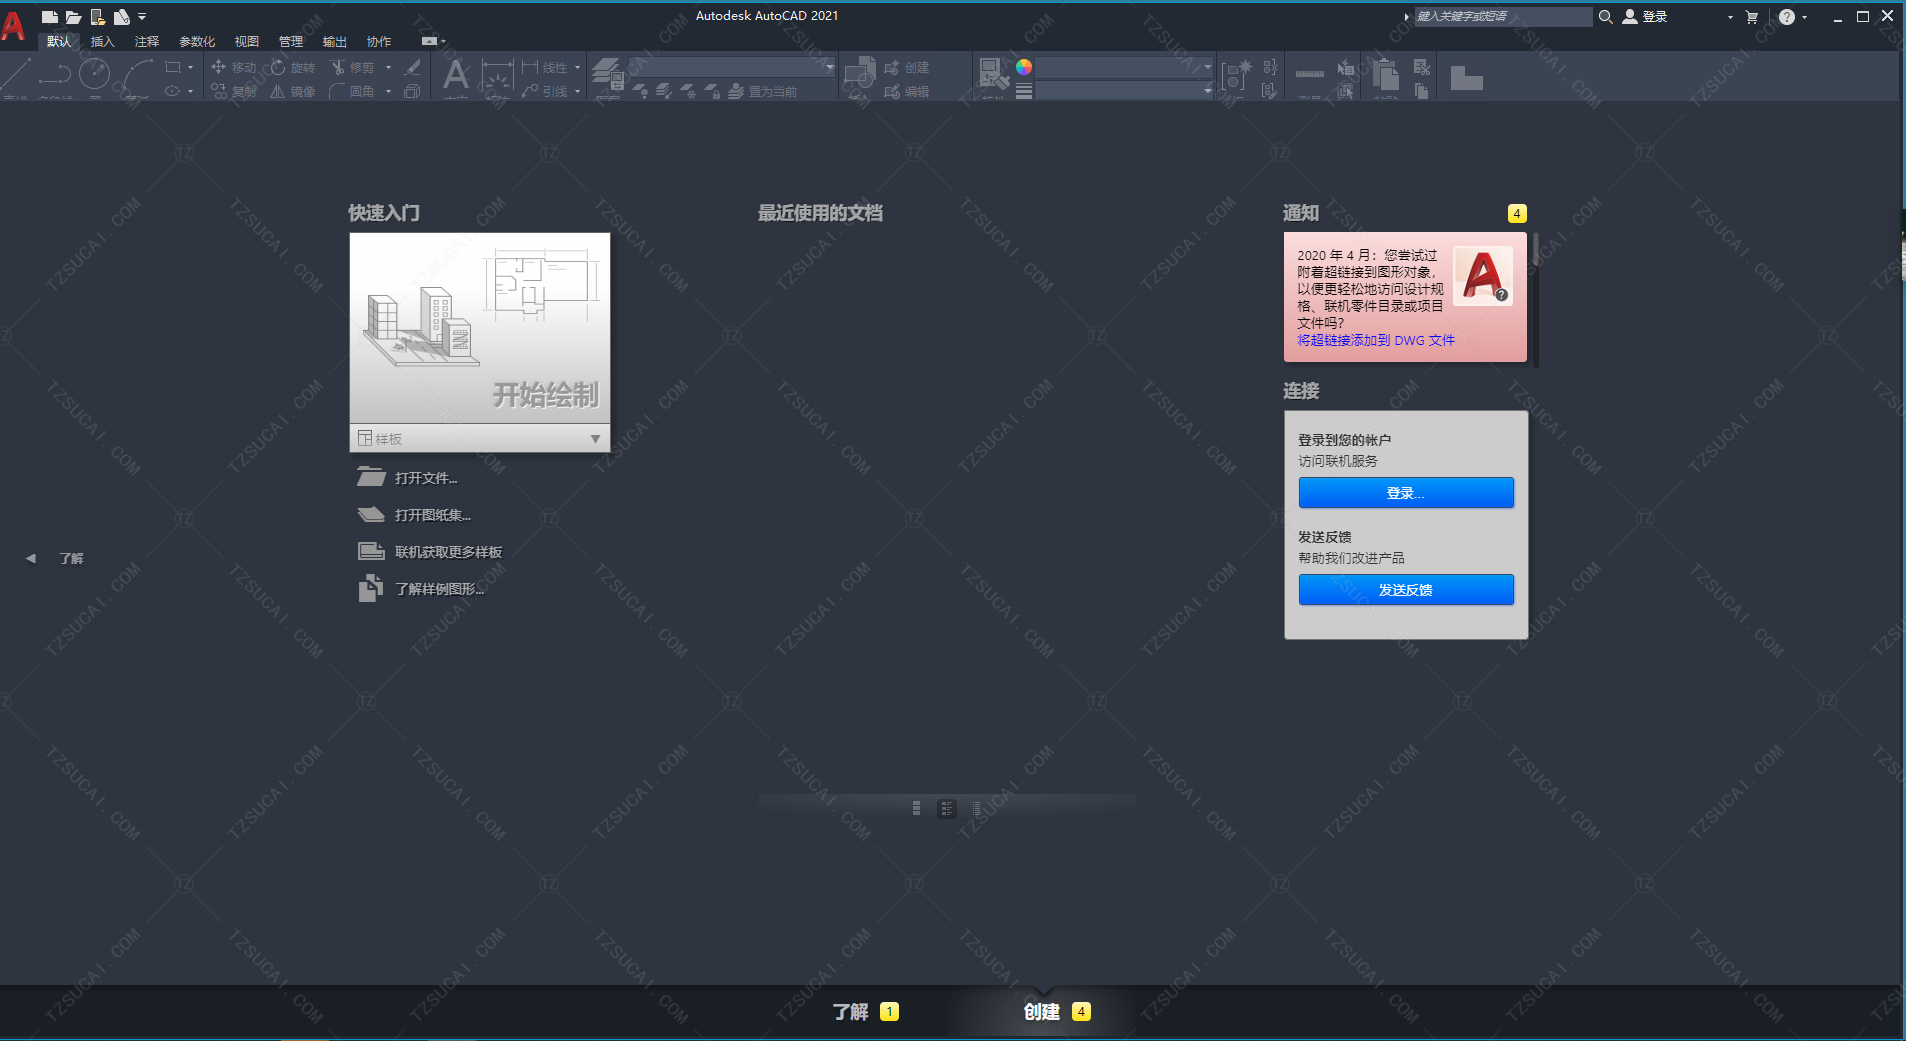
Task: Click 了解样例图形... link
Action: (439, 589)
